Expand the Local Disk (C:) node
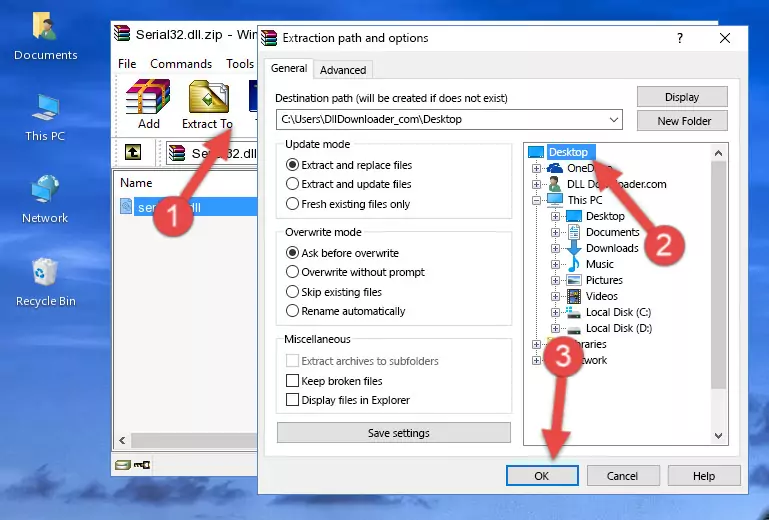Viewport: 769px width, 520px height. [555, 312]
